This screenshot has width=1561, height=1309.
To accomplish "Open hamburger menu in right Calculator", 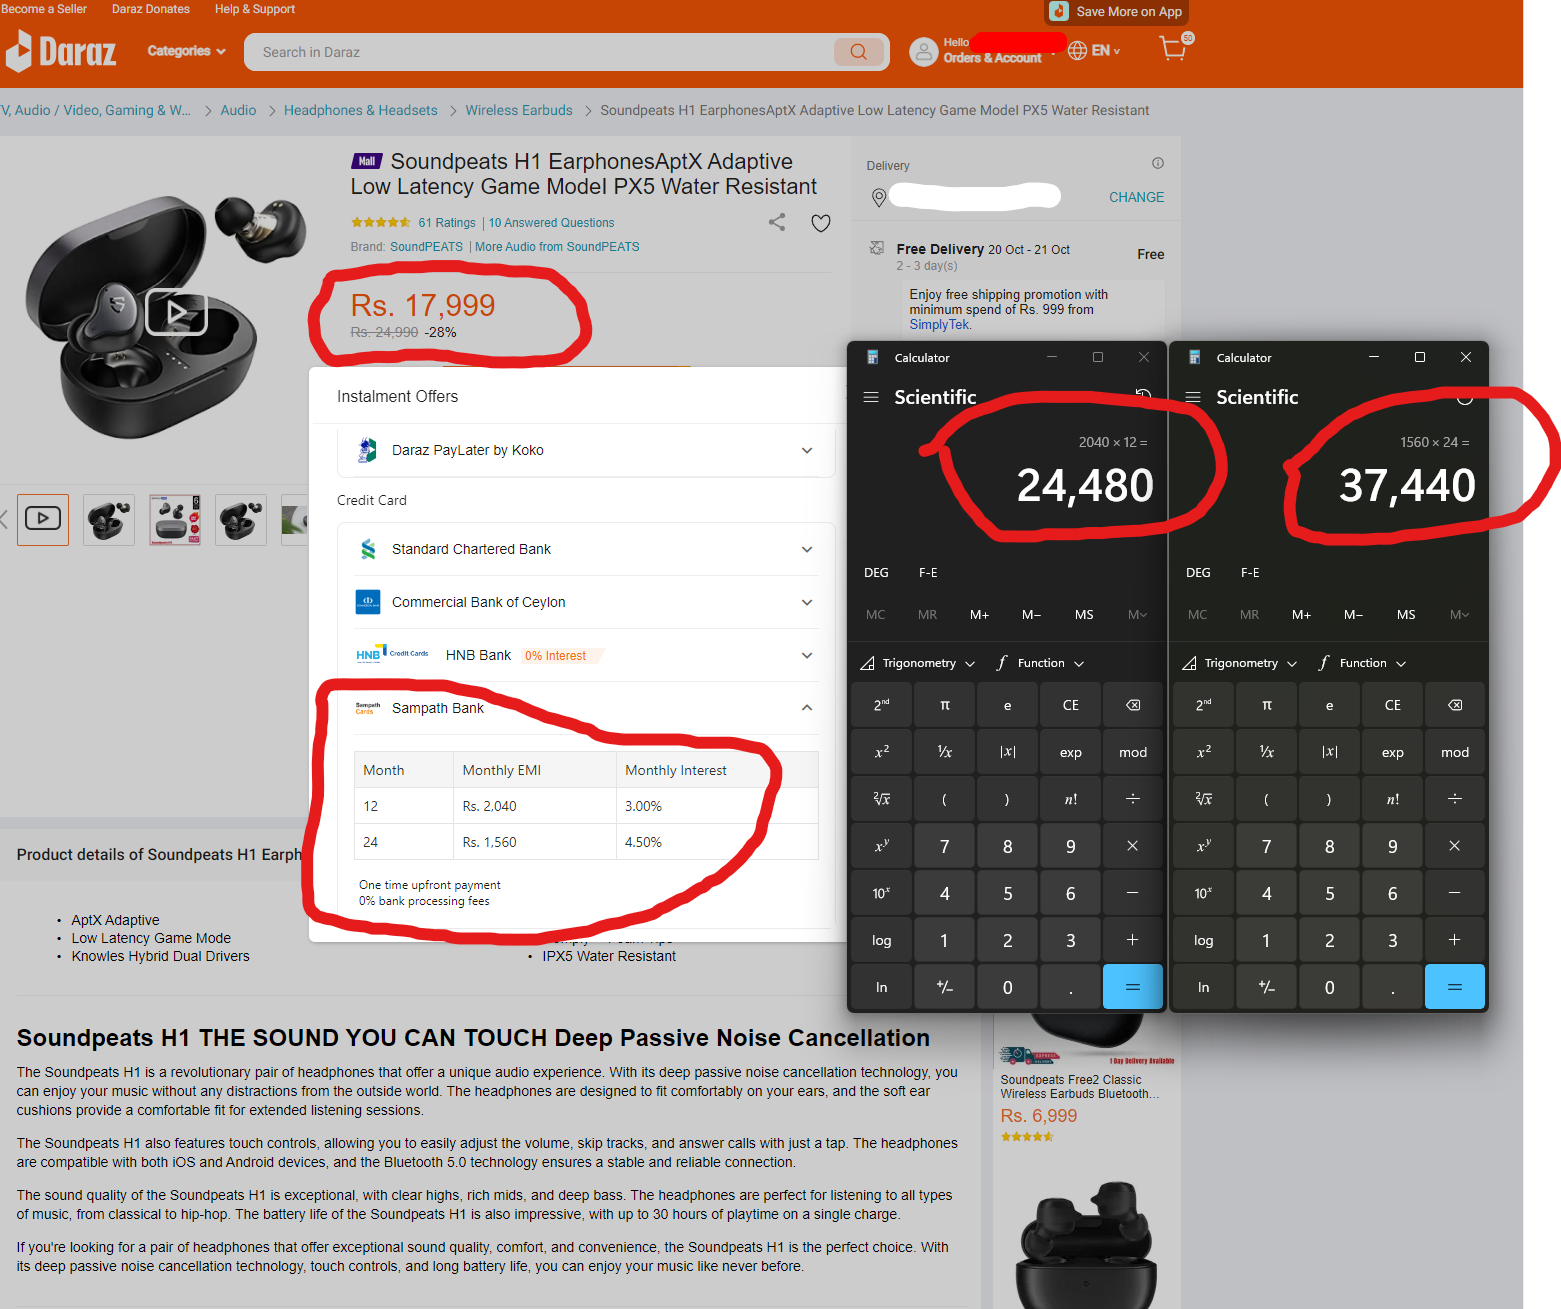I will pyautogui.click(x=1193, y=397).
